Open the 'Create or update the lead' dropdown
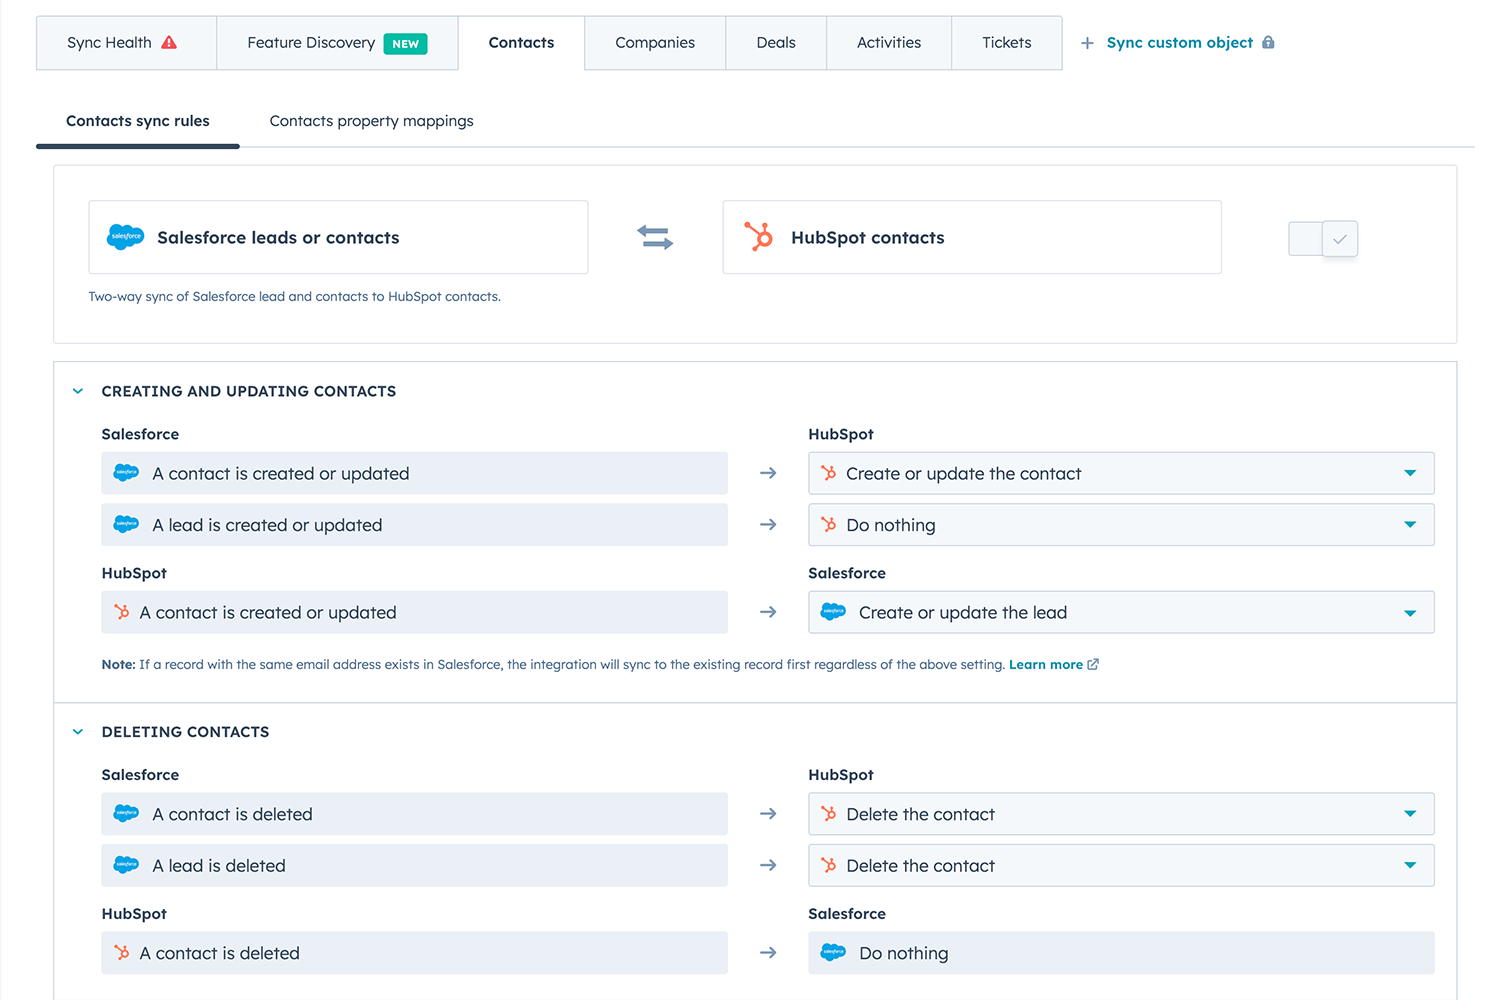Screen dimensions: 1509x1000 click(1121, 612)
